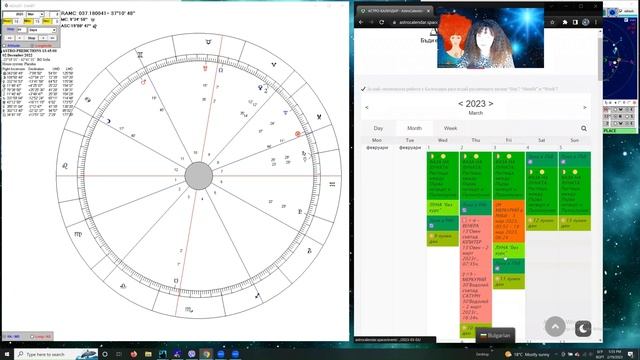
Task: Go to next year with the arrow right of 2023
Action: pyautogui.click(x=491, y=104)
